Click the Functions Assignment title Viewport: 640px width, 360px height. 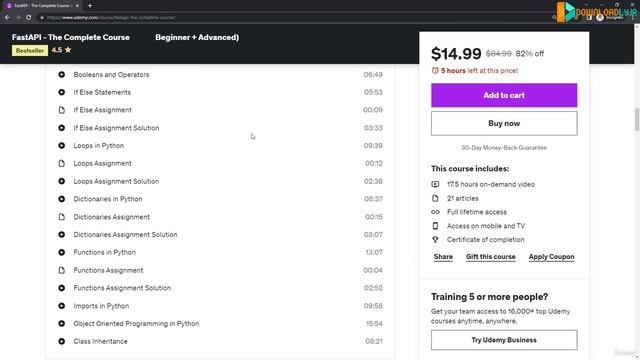click(108, 270)
